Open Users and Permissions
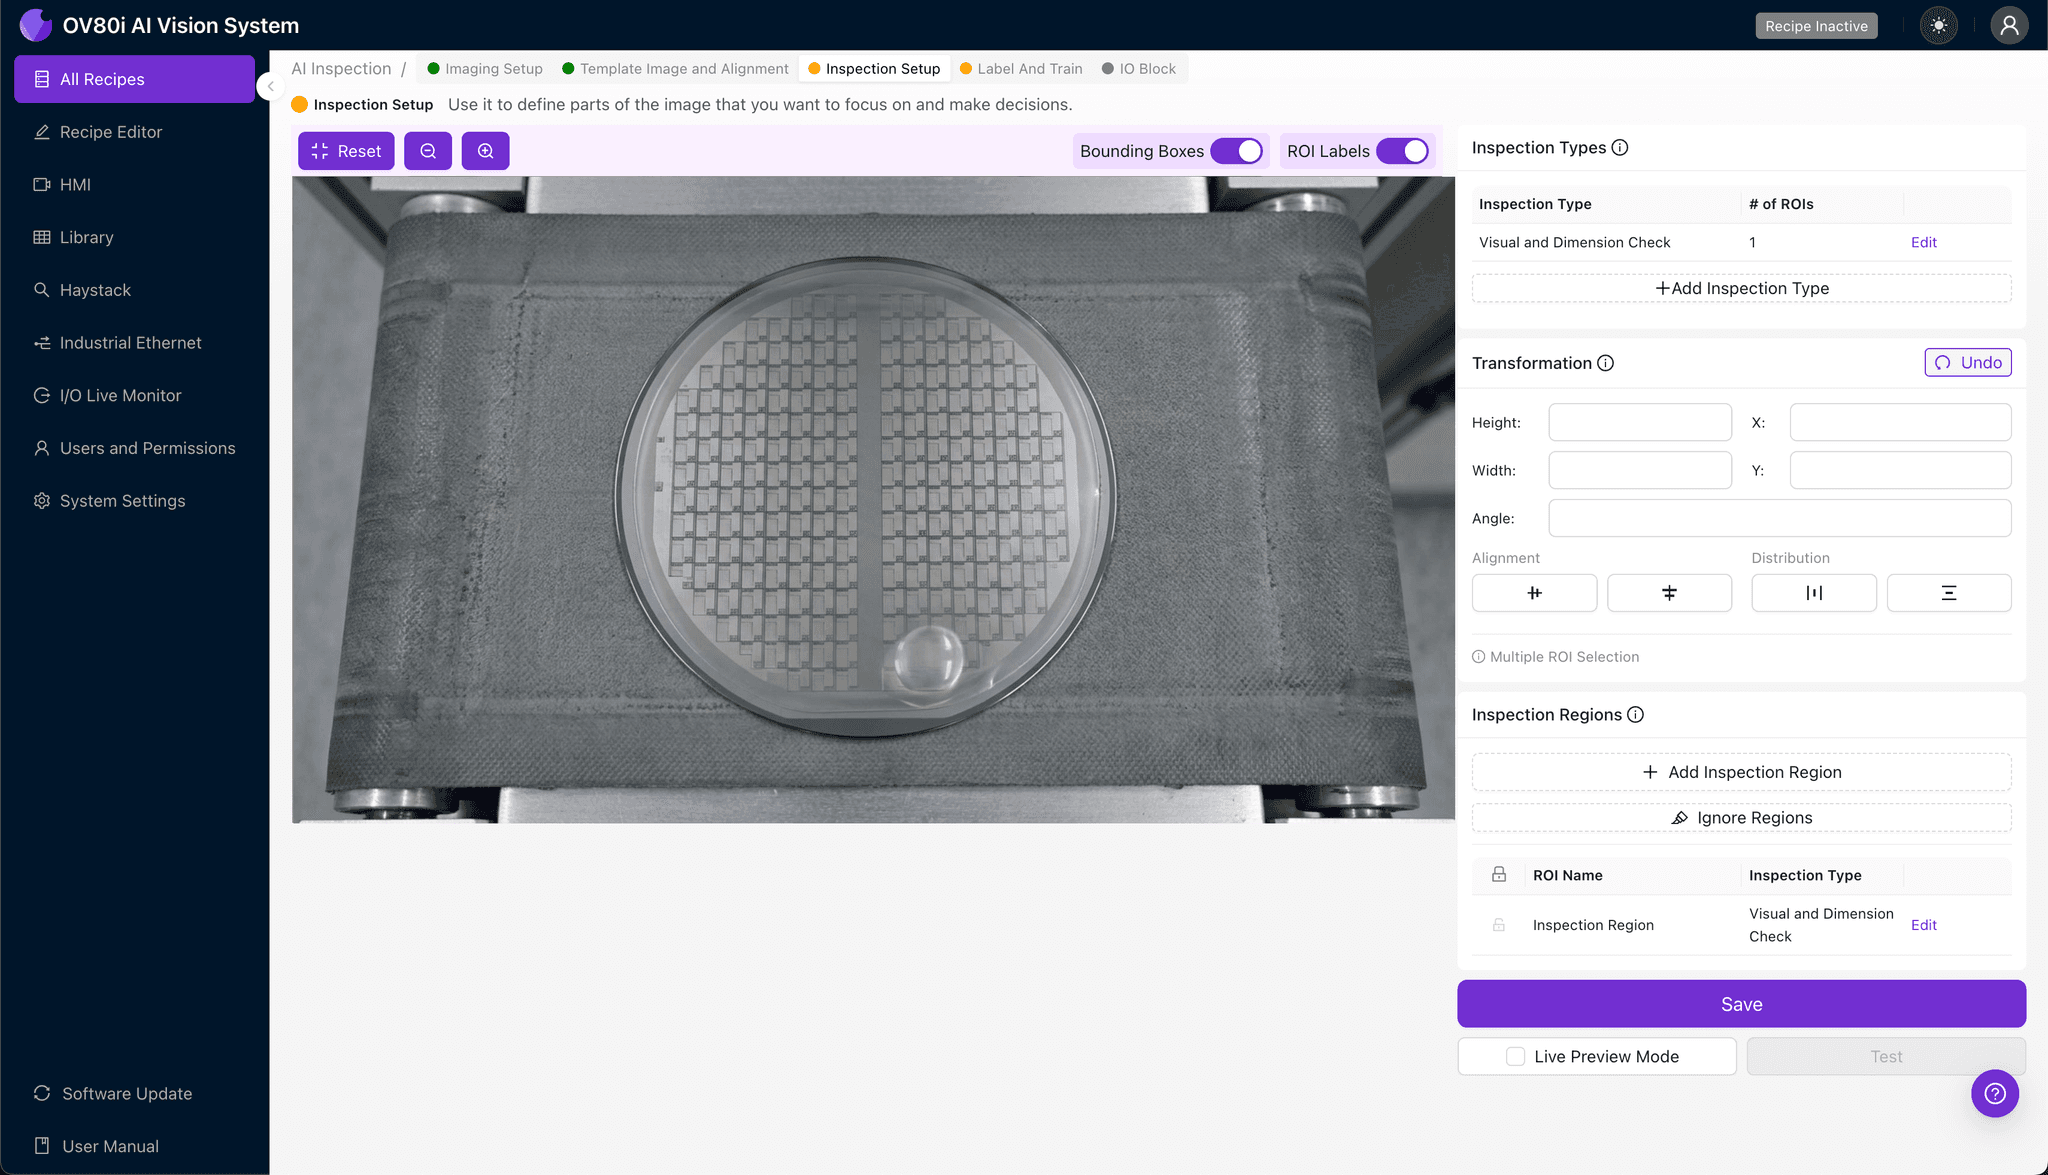The height and width of the screenshot is (1175, 2048). point(134,448)
